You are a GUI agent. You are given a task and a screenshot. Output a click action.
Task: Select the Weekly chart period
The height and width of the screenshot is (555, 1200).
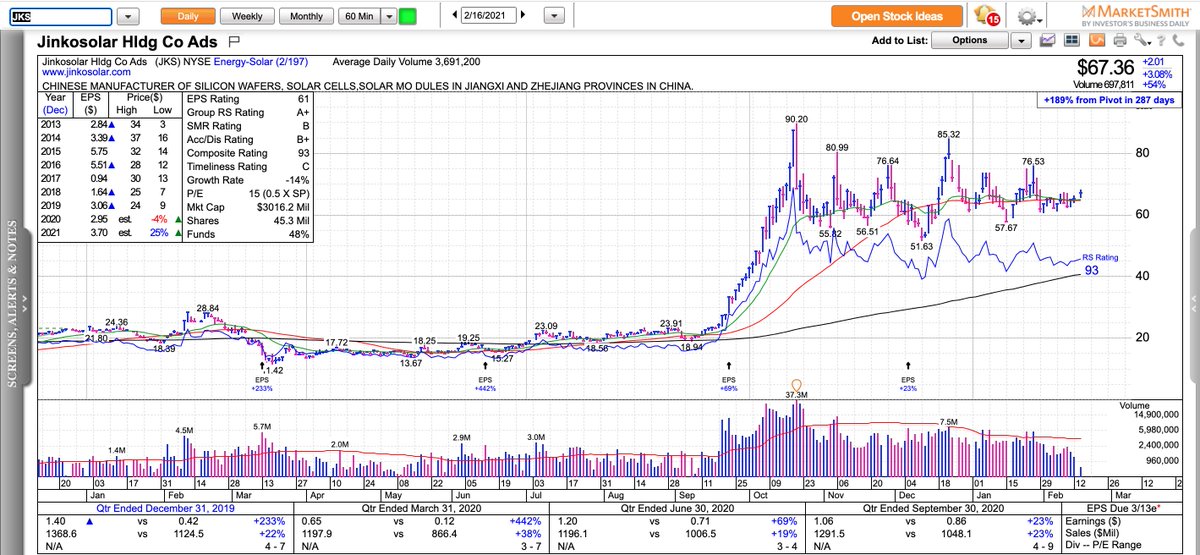pos(247,17)
